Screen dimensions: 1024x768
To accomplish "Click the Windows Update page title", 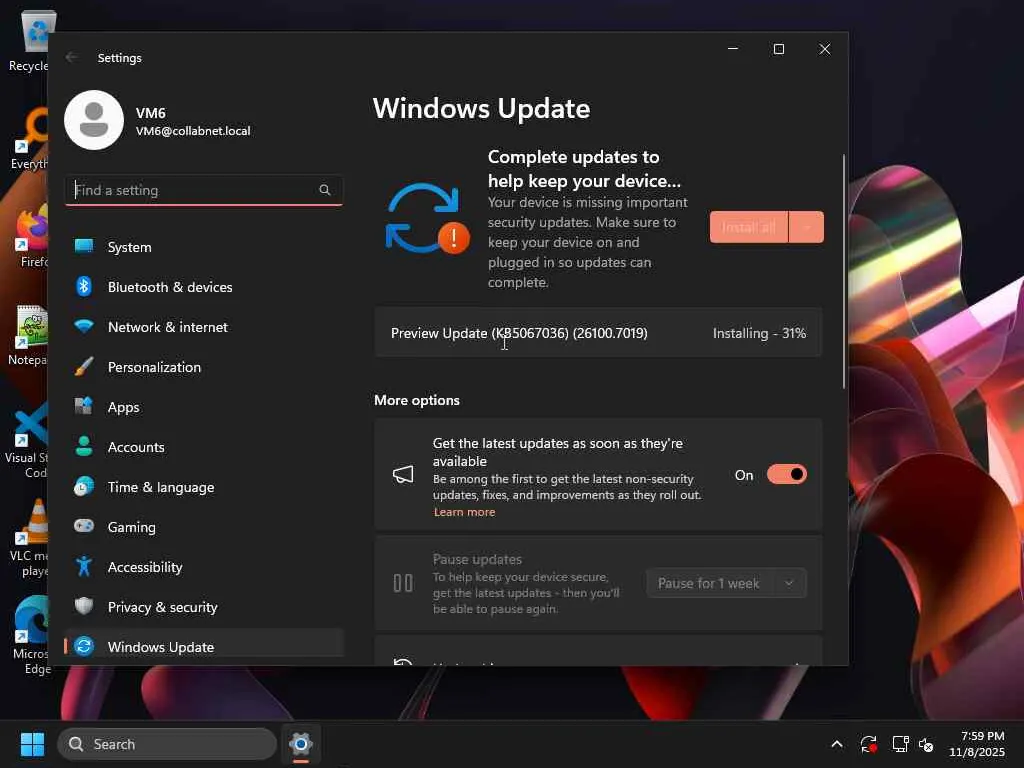I will [x=481, y=108].
